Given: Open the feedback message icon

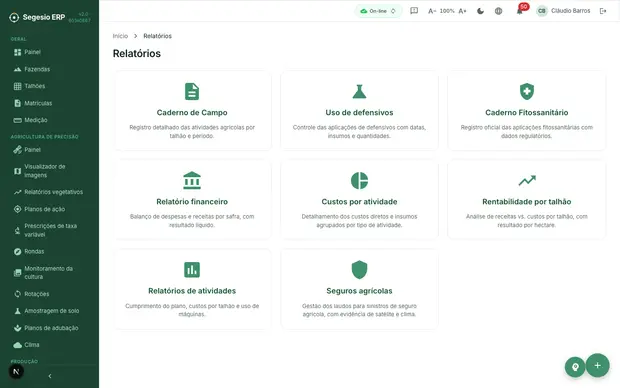Looking at the screenshot, I should tap(414, 11).
